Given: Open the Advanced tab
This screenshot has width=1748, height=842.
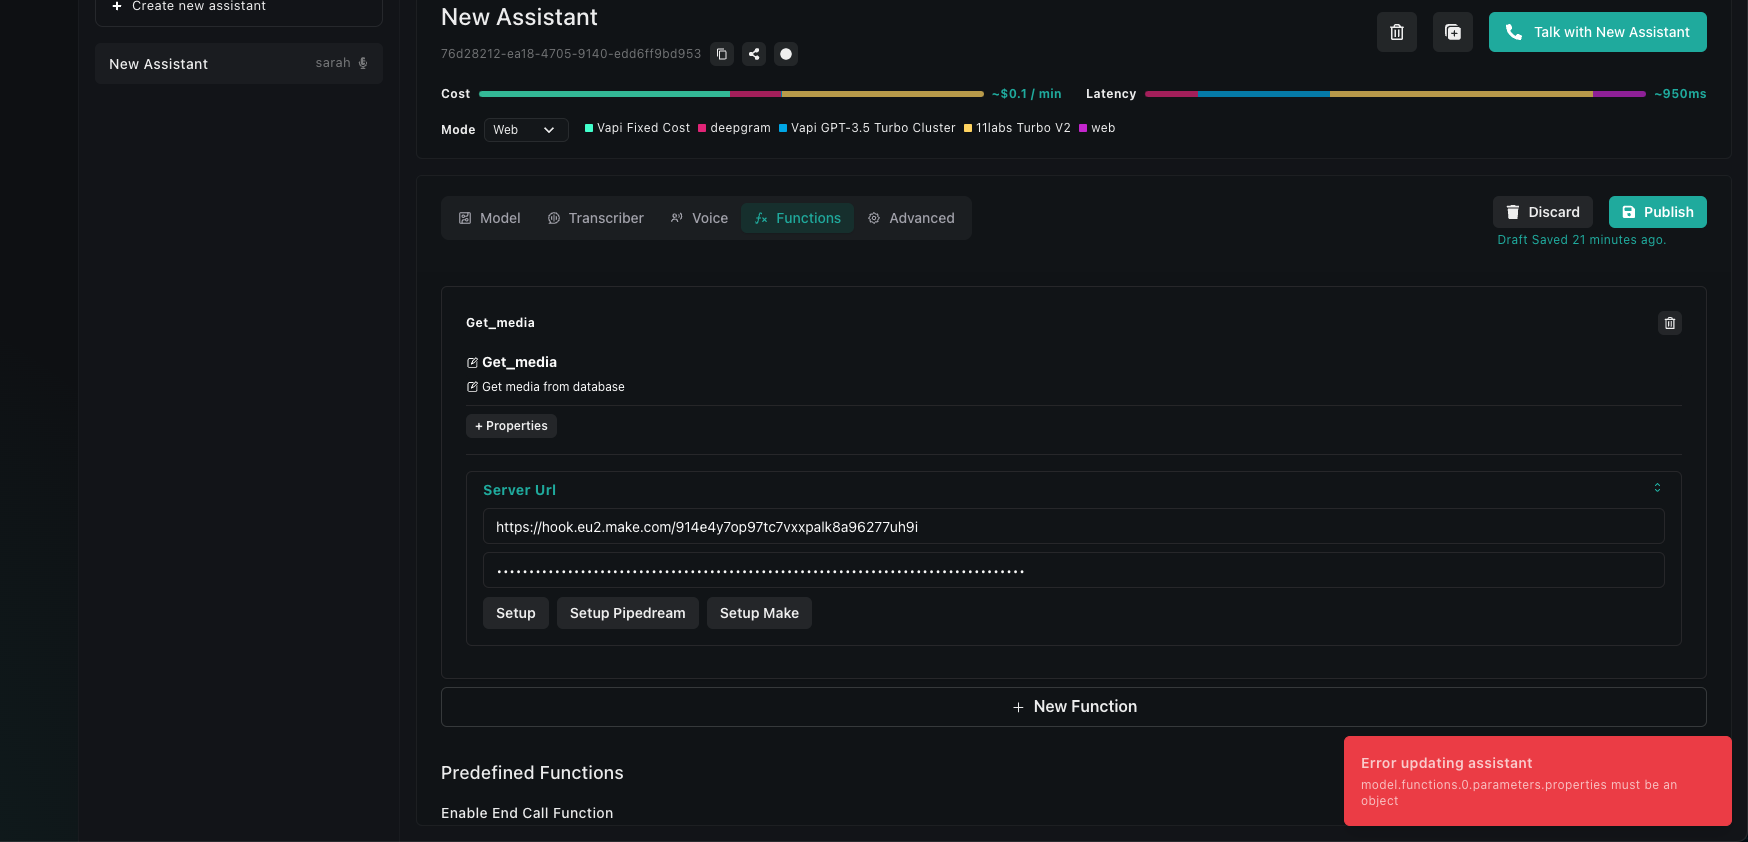Looking at the screenshot, I should coord(911,218).
